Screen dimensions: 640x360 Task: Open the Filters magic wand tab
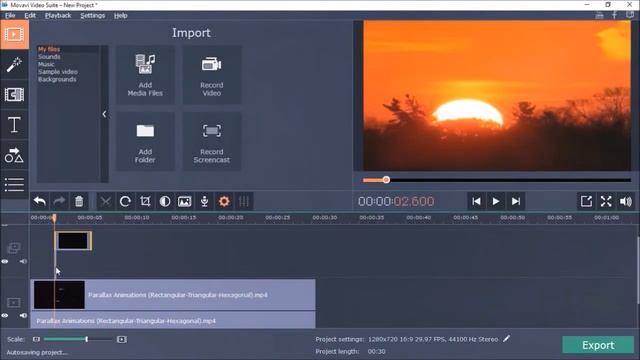pos(14,64)
